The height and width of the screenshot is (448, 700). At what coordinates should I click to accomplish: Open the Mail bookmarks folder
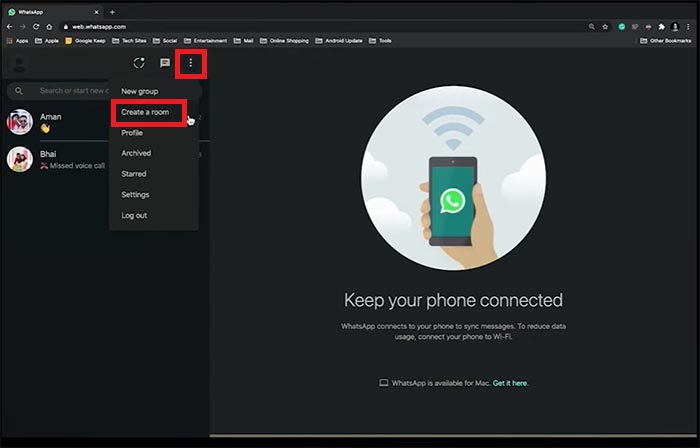coord(244,41)
